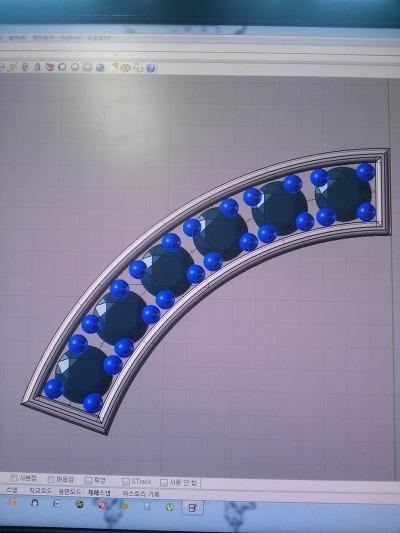The image size is (400, 533).
Task: Open help via blue question mark icon
Action: tap(151, 68)
